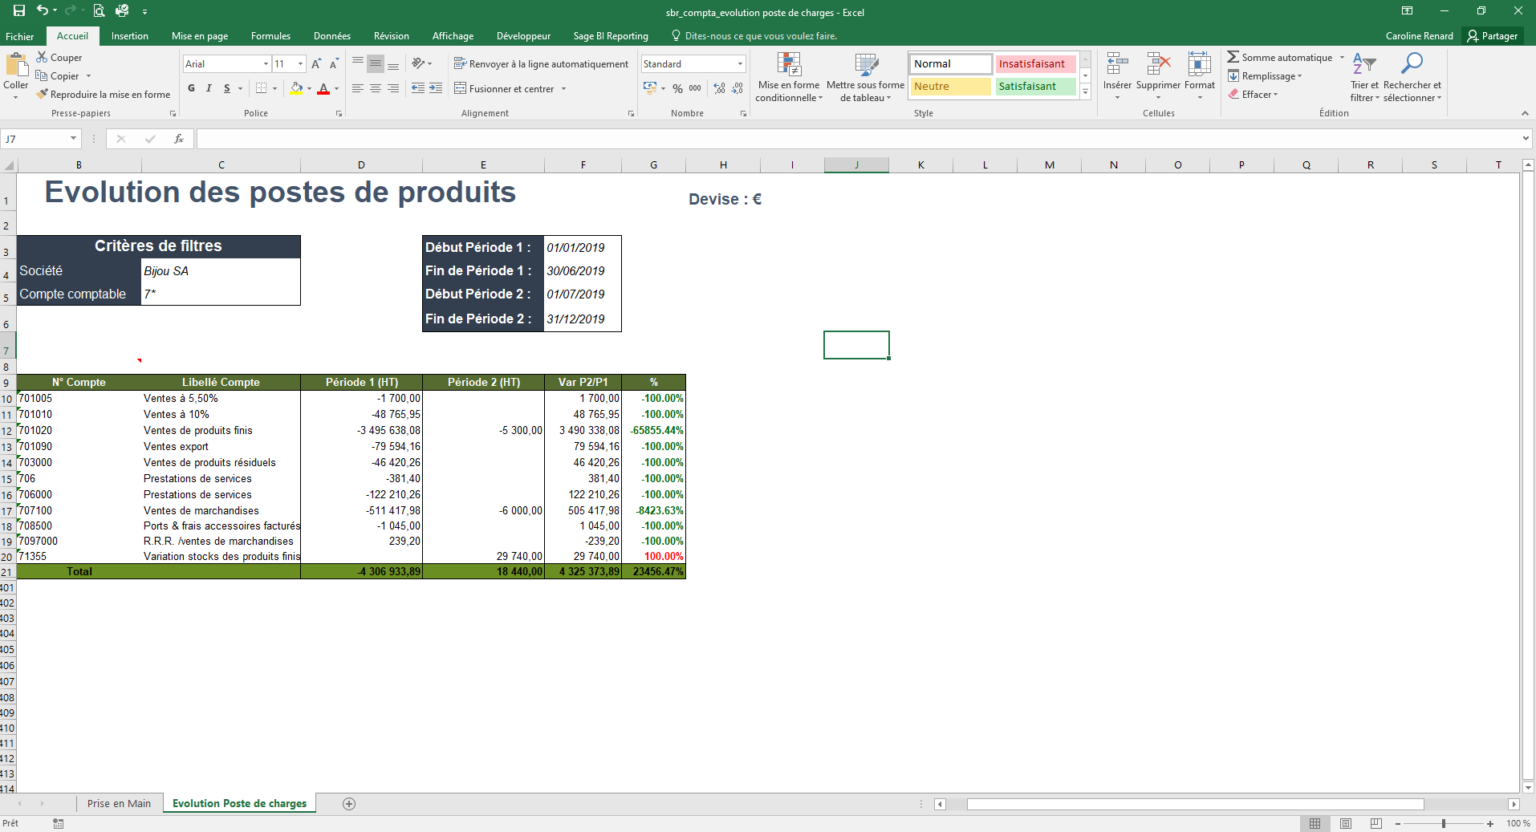The height and width of the screenshot is (832, 1536).
Task: Open the font name dropdown
Action: coord(264,63)
